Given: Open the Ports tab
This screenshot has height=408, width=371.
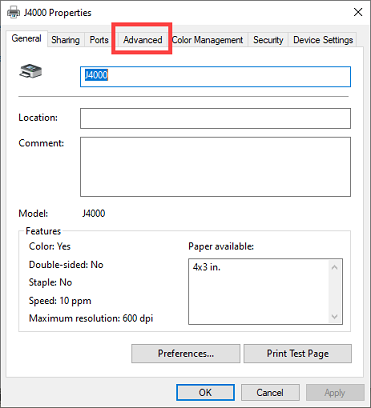Looking at the screenshot, I should click(x=99, y=40).
